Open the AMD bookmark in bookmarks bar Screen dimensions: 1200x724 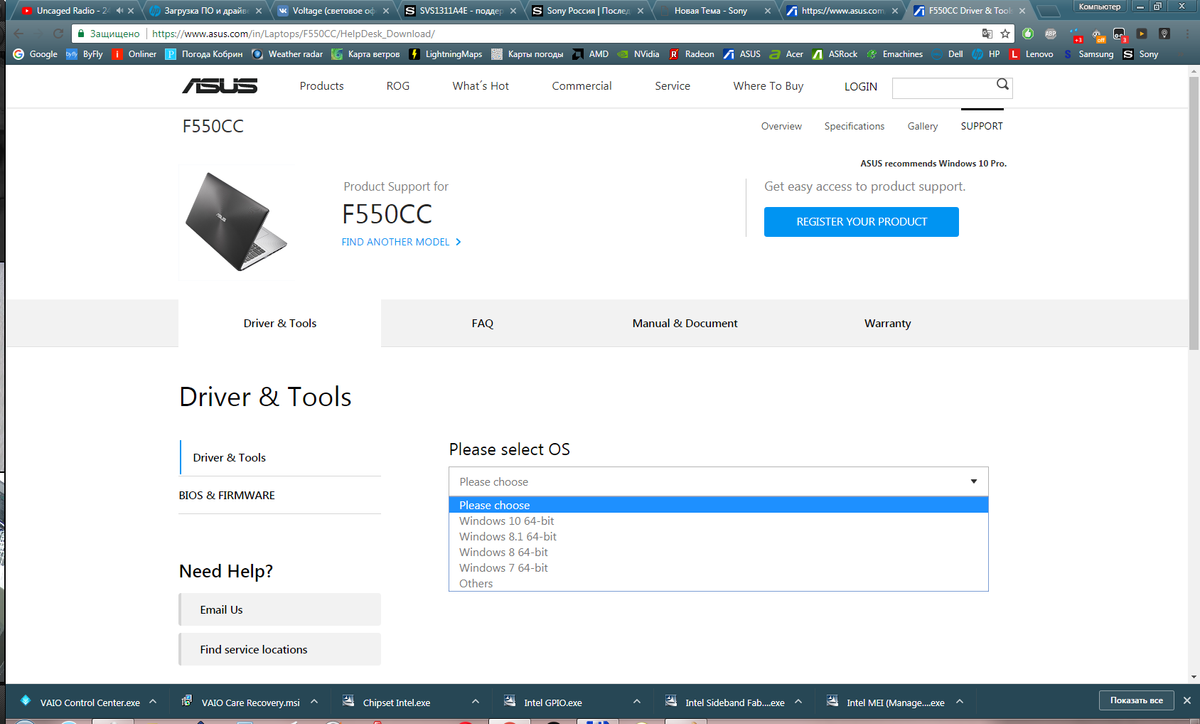(x=591, y=54)
